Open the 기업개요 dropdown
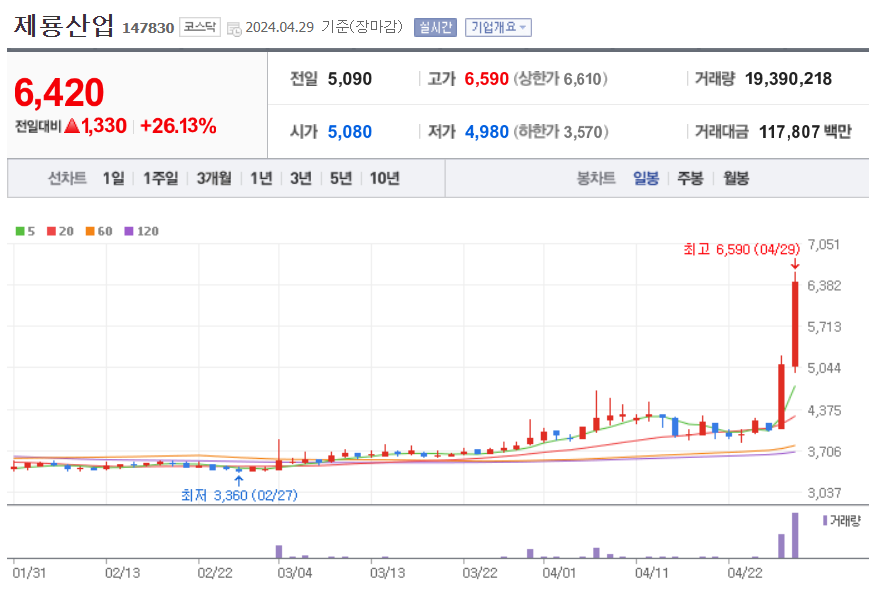869x601 pixels. 498,27
